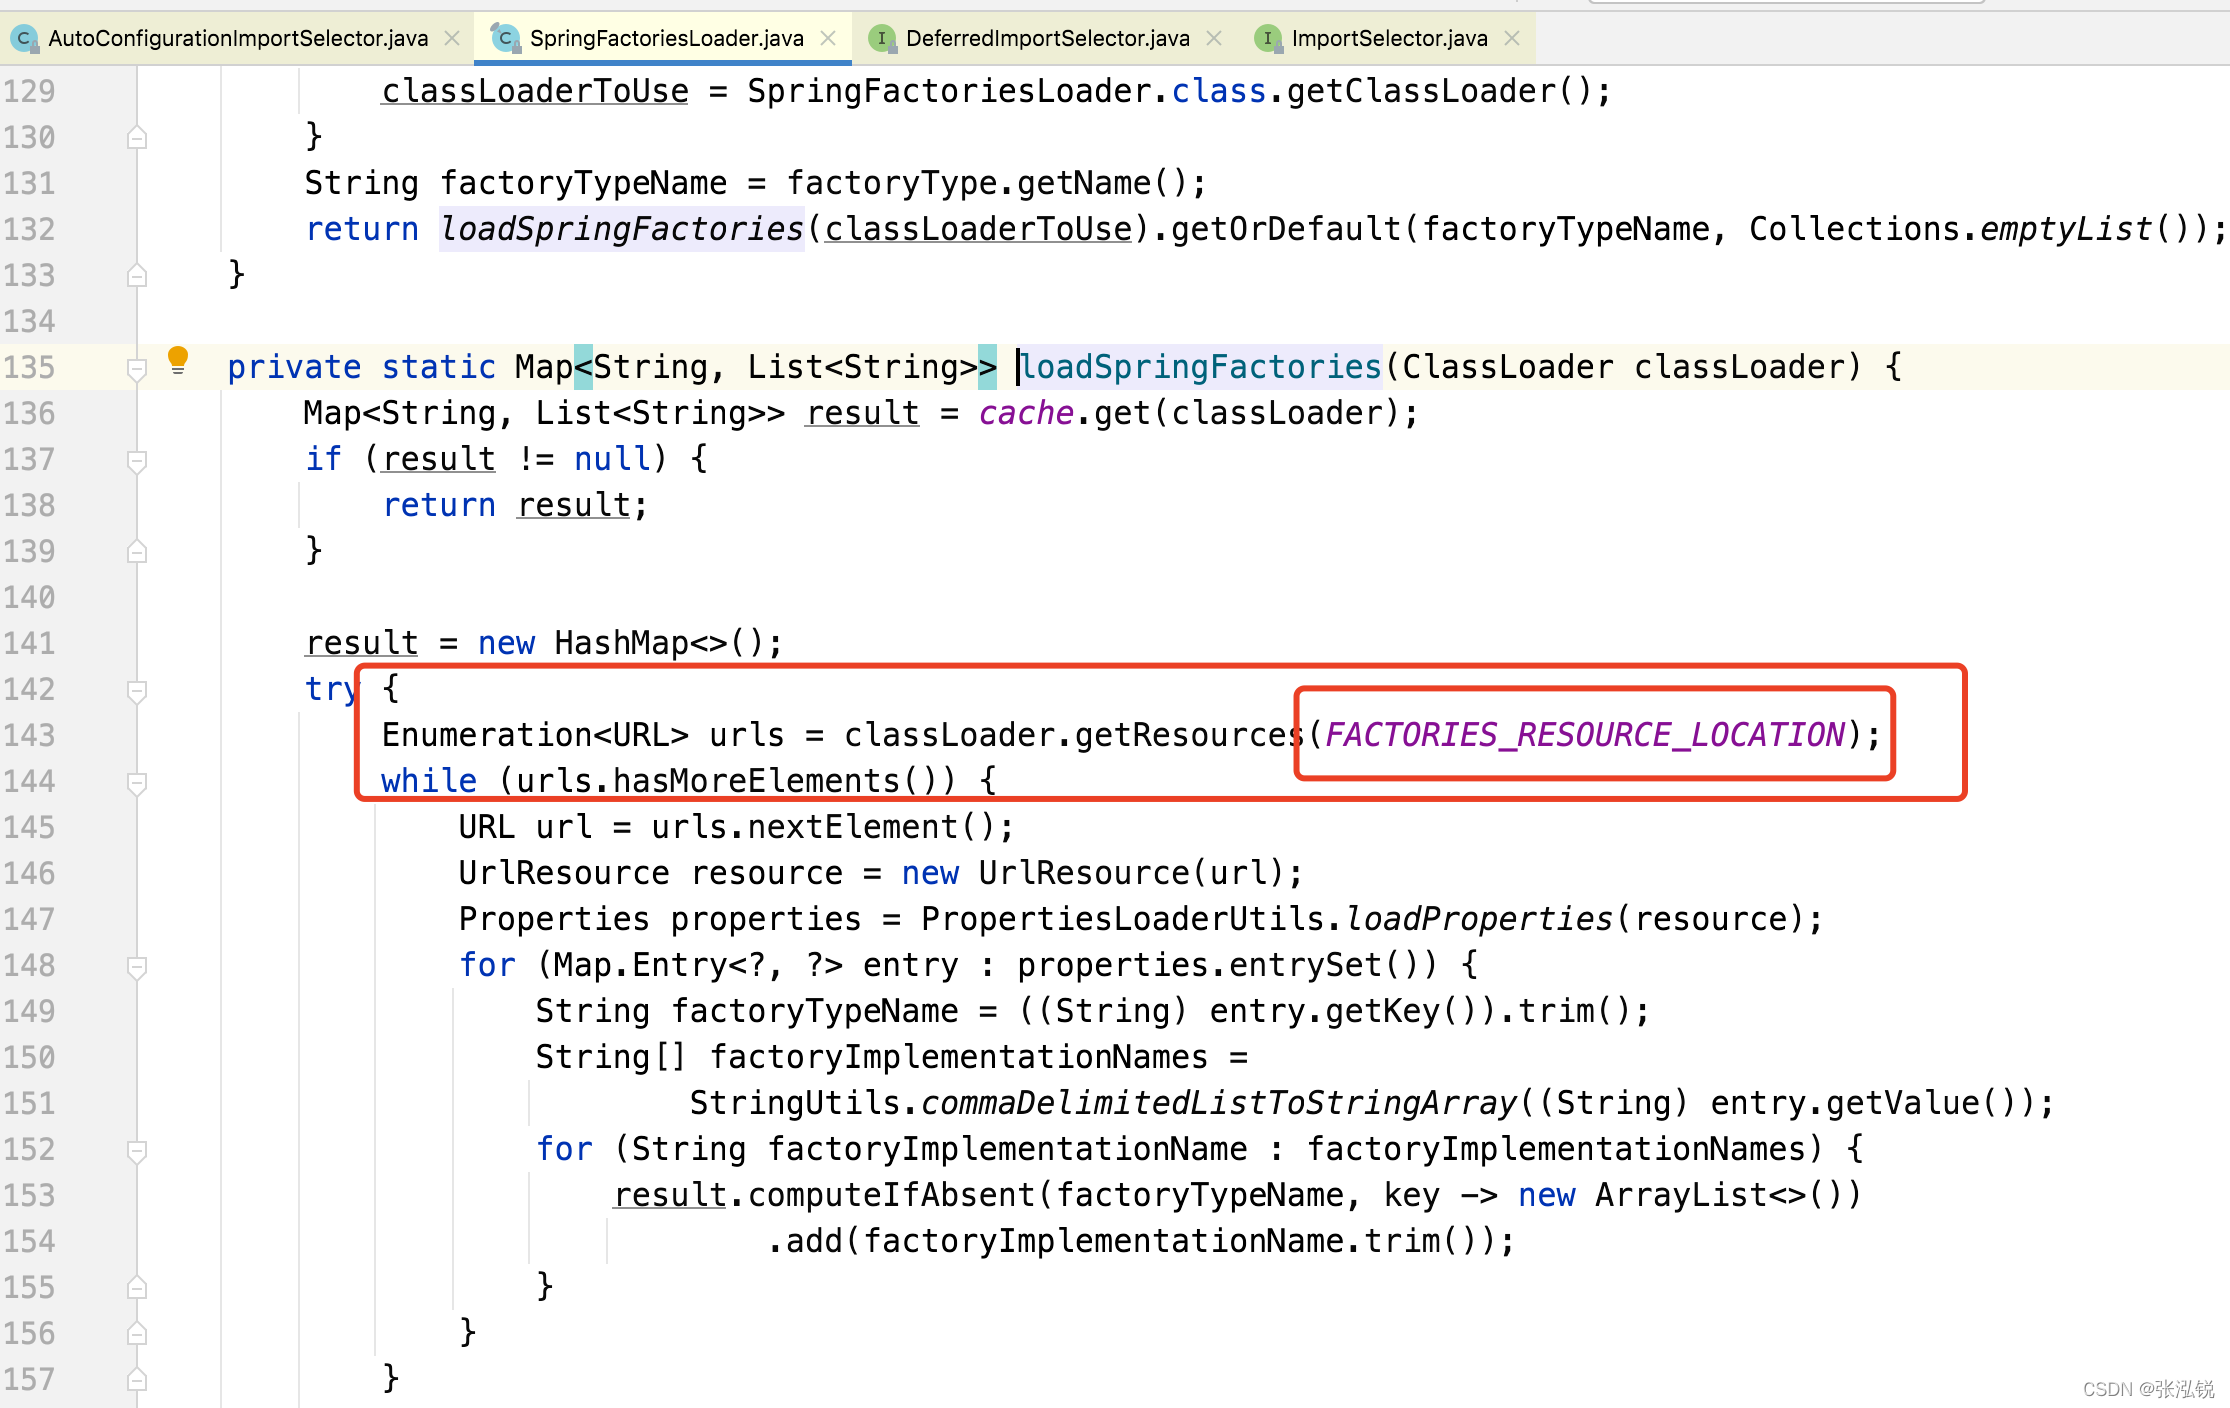2230x1408 pixels.
Task: Close the ImportSelector.java tab
Action: click(1512, 38)
